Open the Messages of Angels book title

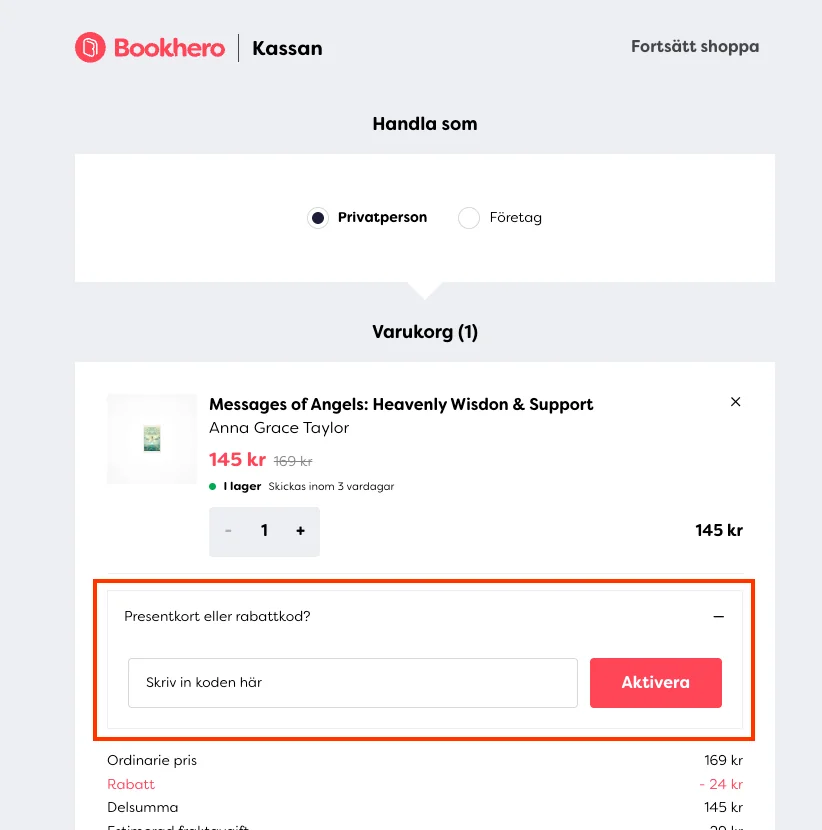(400, 404)
